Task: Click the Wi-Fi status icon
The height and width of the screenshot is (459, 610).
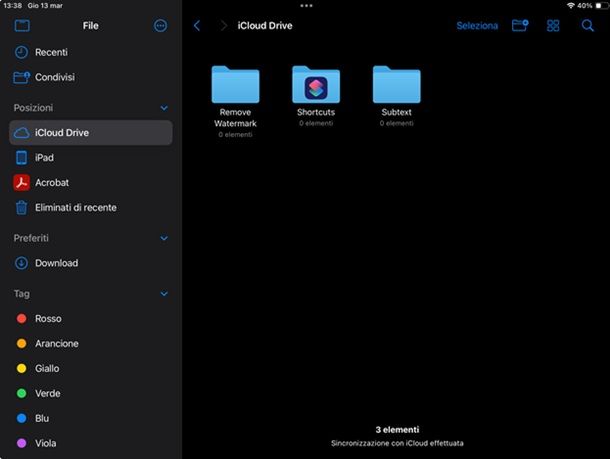Action: click(x=571, y=5)
